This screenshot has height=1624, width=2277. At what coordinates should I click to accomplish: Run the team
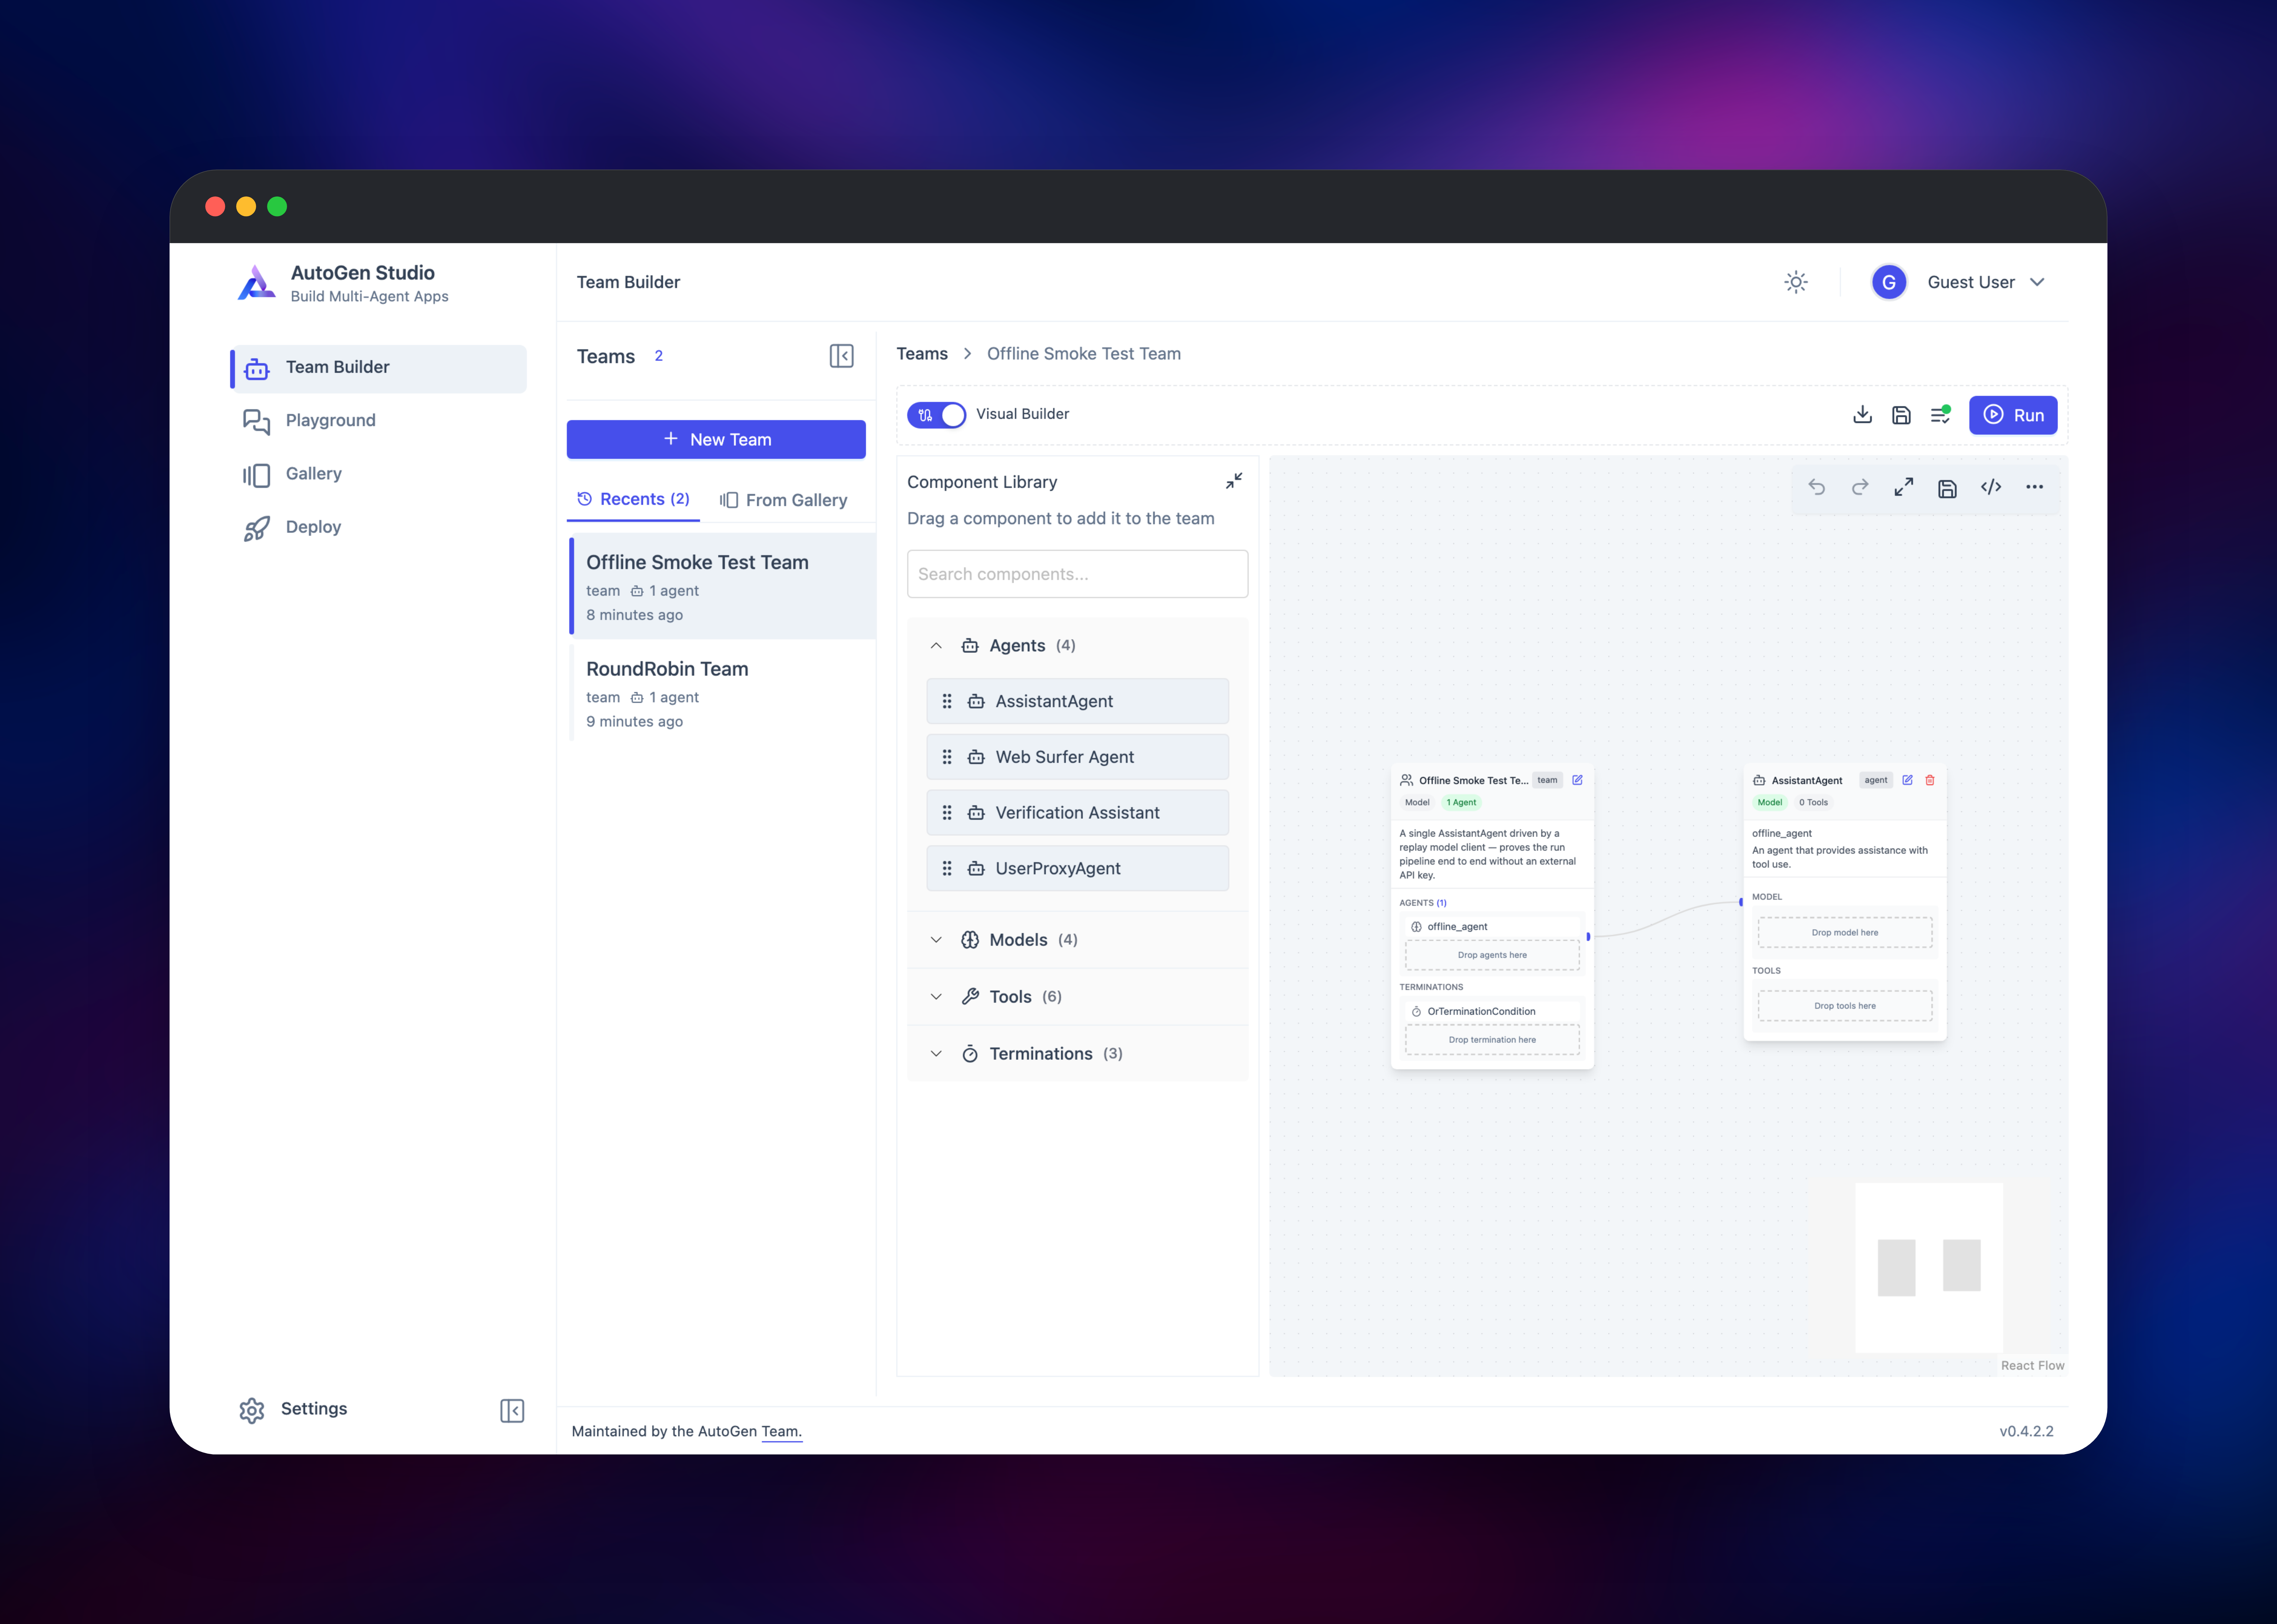pos(2013,415)
